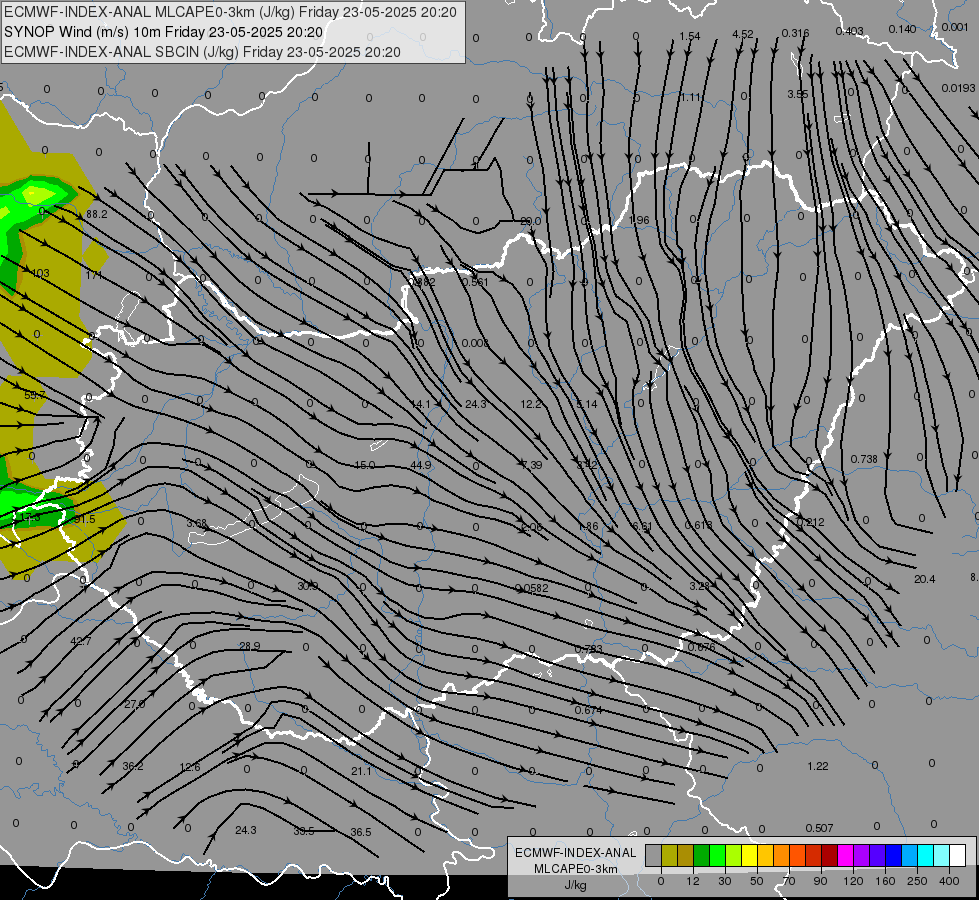Click the map value 1.96
Screen dimensions: 979x900
(639, 220)
